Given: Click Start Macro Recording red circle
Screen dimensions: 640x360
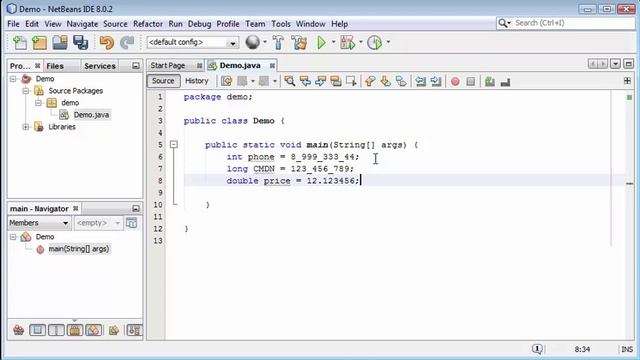Looking at the screenshot, I should (455, 82).
